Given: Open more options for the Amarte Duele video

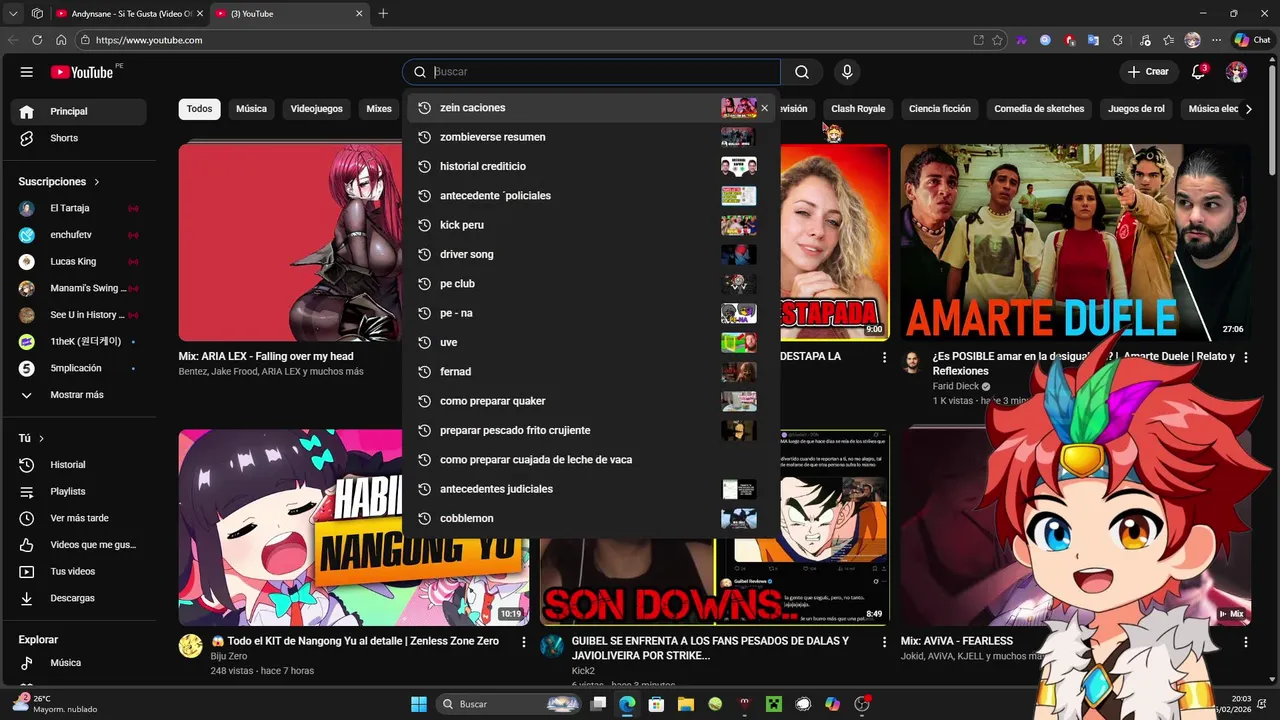Looking at the screenshot, I should [x=1246, y=357].
